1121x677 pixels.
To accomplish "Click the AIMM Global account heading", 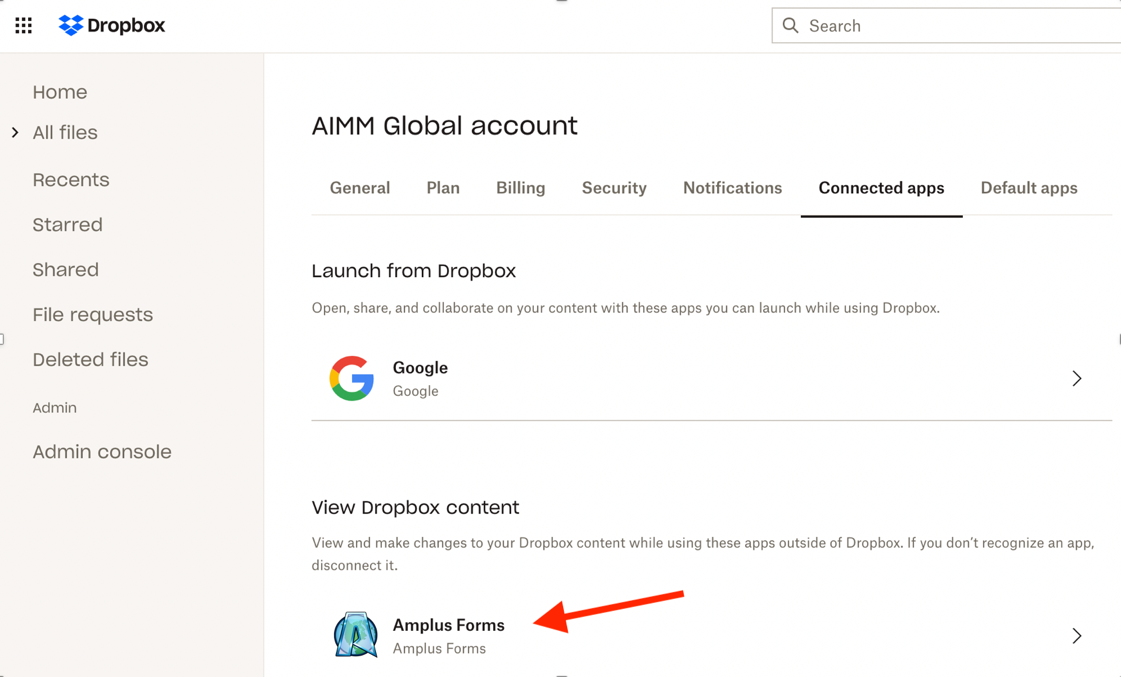I will click(445, 126).
